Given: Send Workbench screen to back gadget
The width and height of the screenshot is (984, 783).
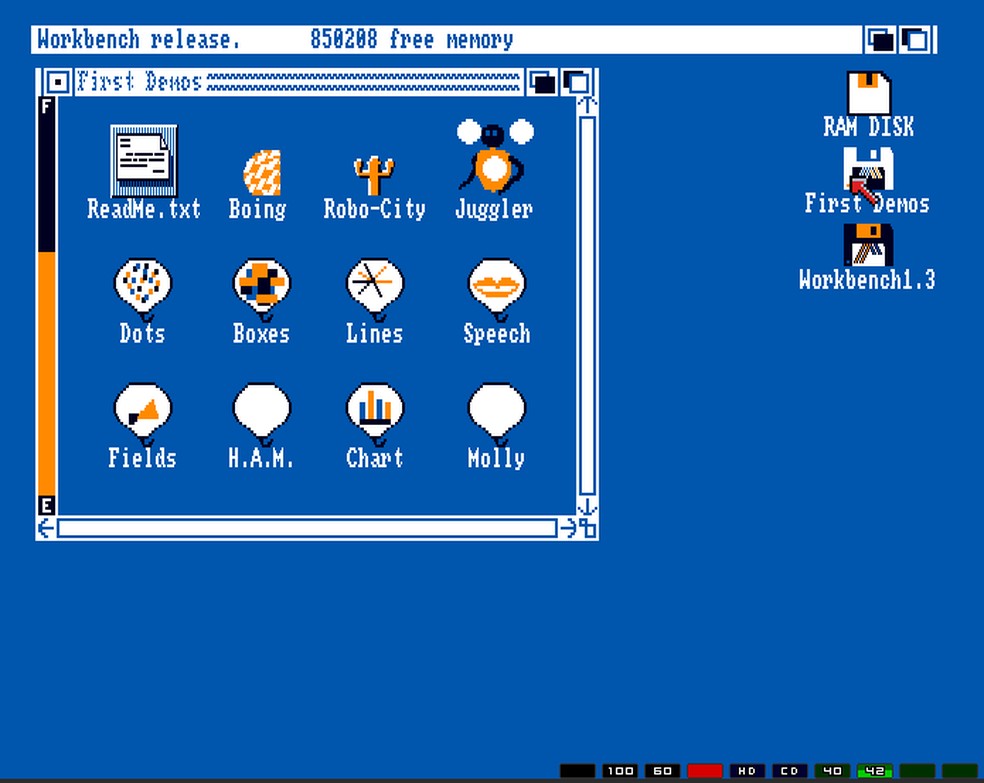Looking at the screenshot, I should click(x=880, y=40).
